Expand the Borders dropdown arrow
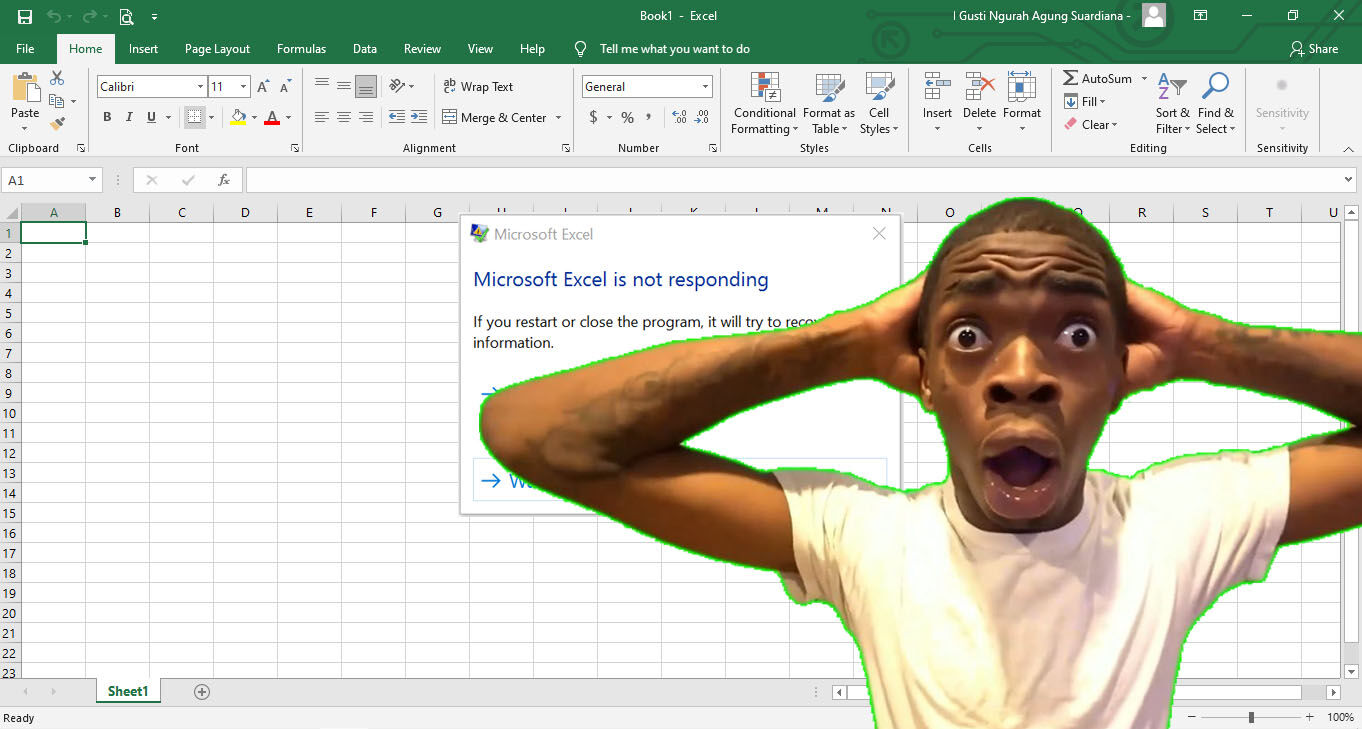 point(211,117)
